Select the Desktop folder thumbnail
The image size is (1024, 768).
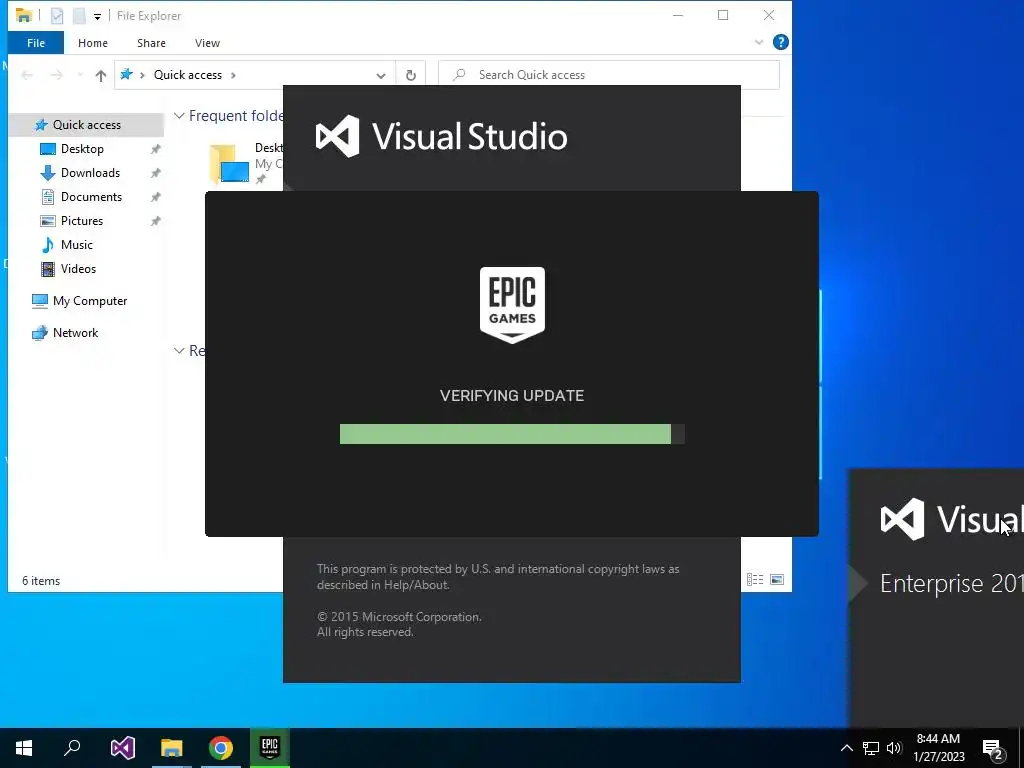tap(229, 163)
